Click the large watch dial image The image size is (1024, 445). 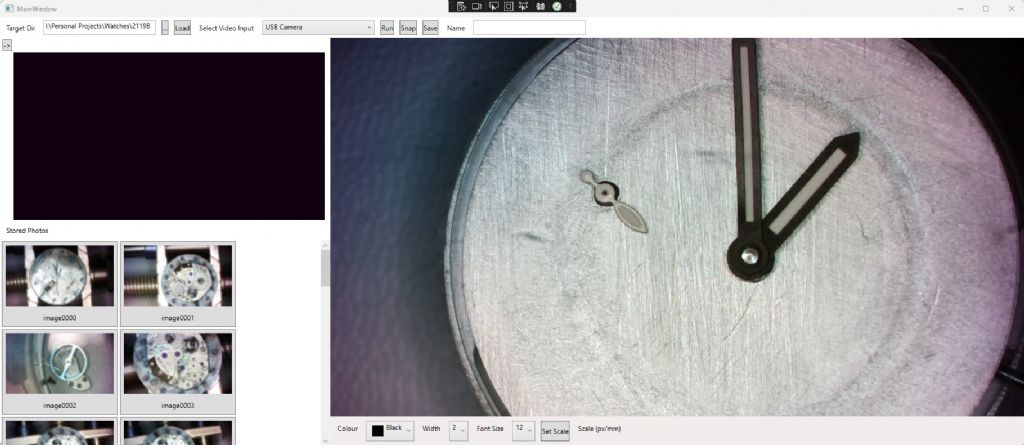coord(677,227)
